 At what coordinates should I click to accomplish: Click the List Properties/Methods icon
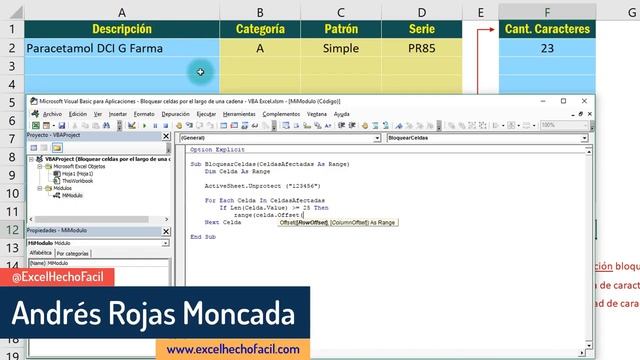[285, 125]
